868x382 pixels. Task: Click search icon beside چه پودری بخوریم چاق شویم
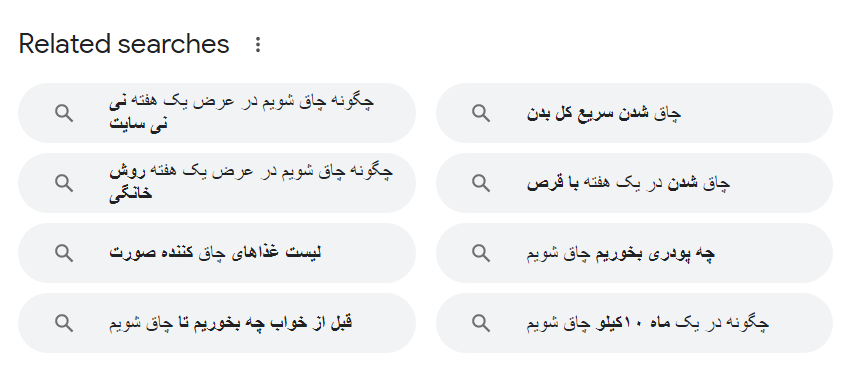coord(480,253)
